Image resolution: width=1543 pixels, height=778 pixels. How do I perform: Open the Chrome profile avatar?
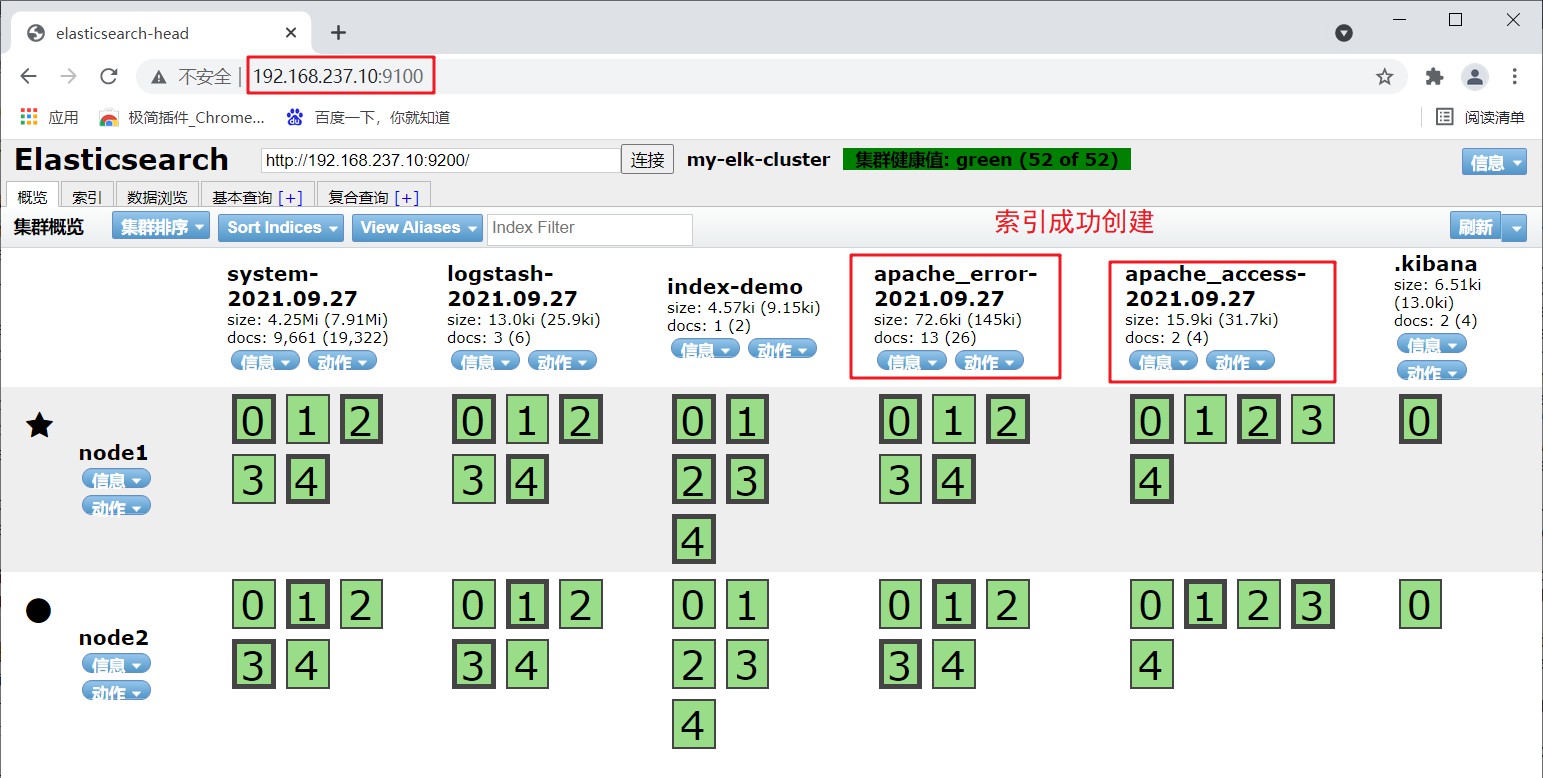[1474, 77]
